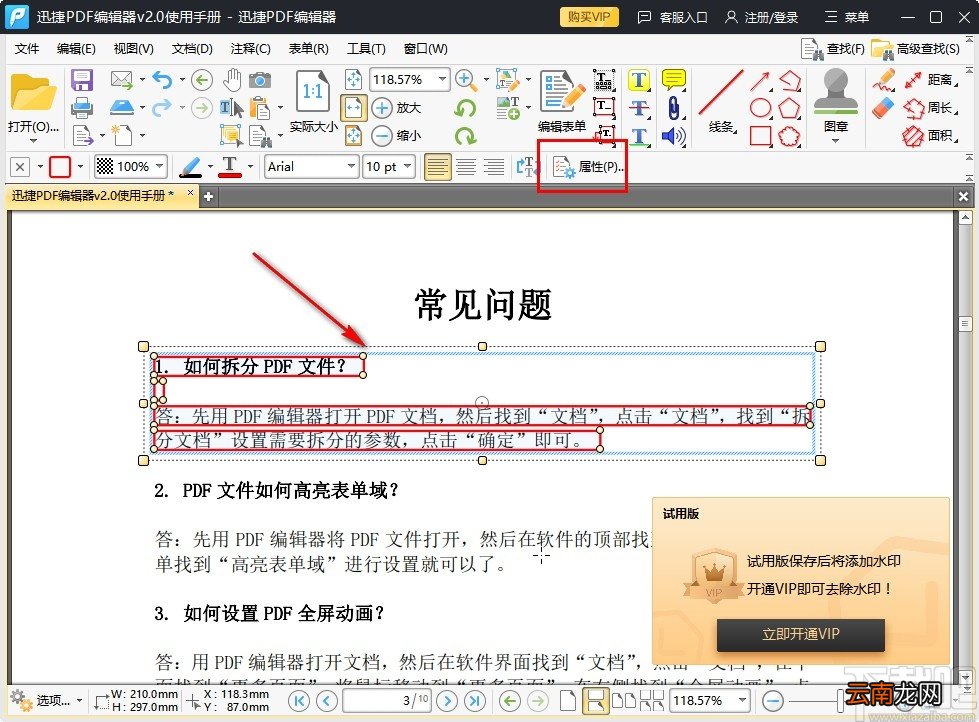
Task: Expand the stroke color dropdown arrow
Action: point(80,167)
